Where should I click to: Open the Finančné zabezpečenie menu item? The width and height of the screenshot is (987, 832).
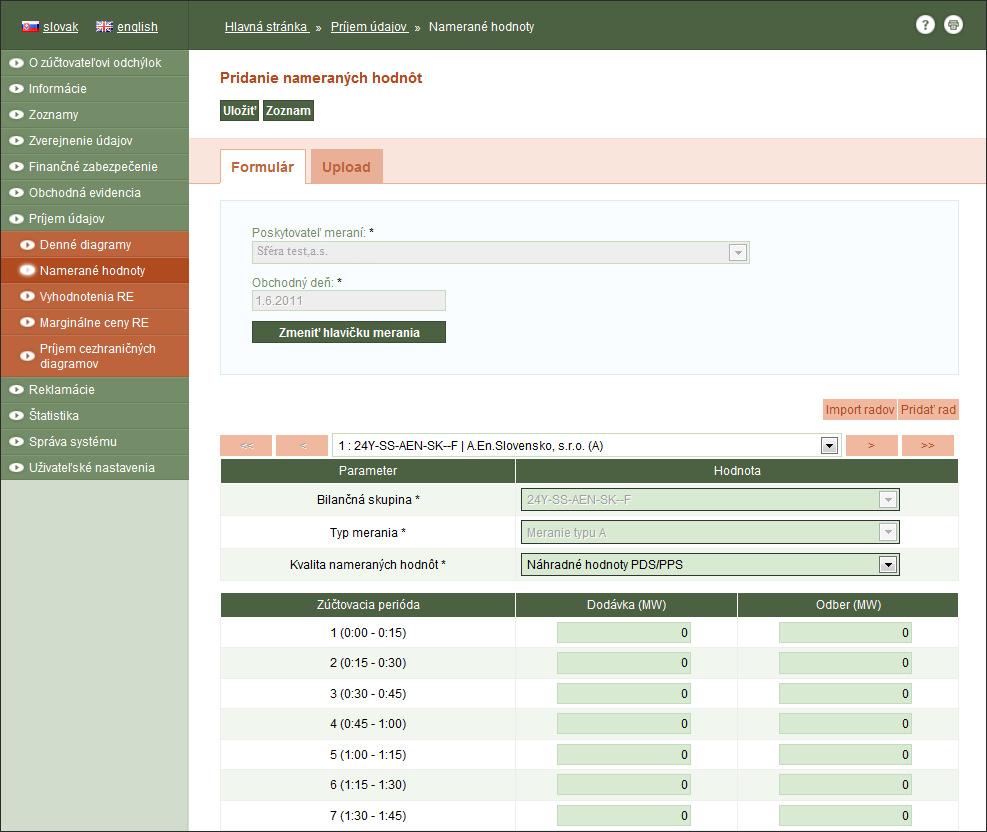94,167
